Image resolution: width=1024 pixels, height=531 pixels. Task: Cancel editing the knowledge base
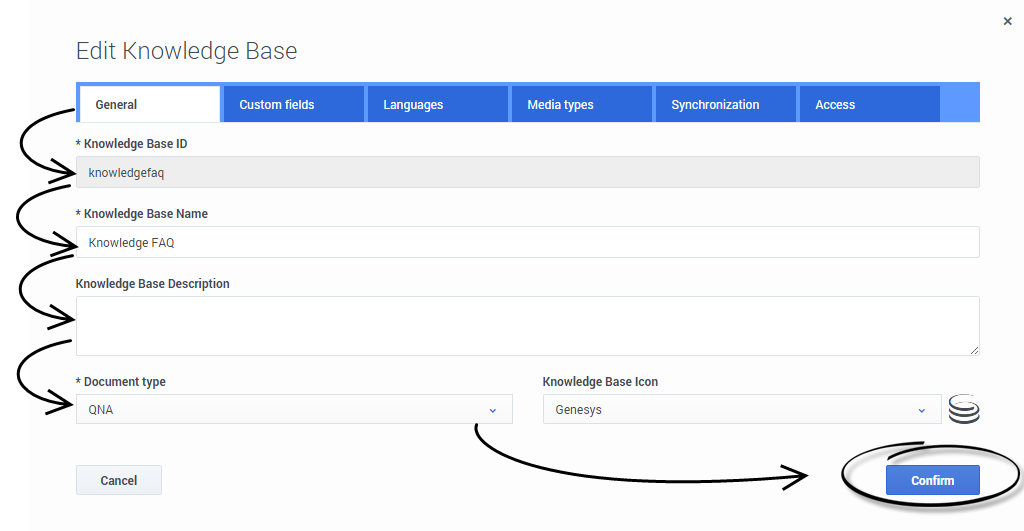(118, 480)
